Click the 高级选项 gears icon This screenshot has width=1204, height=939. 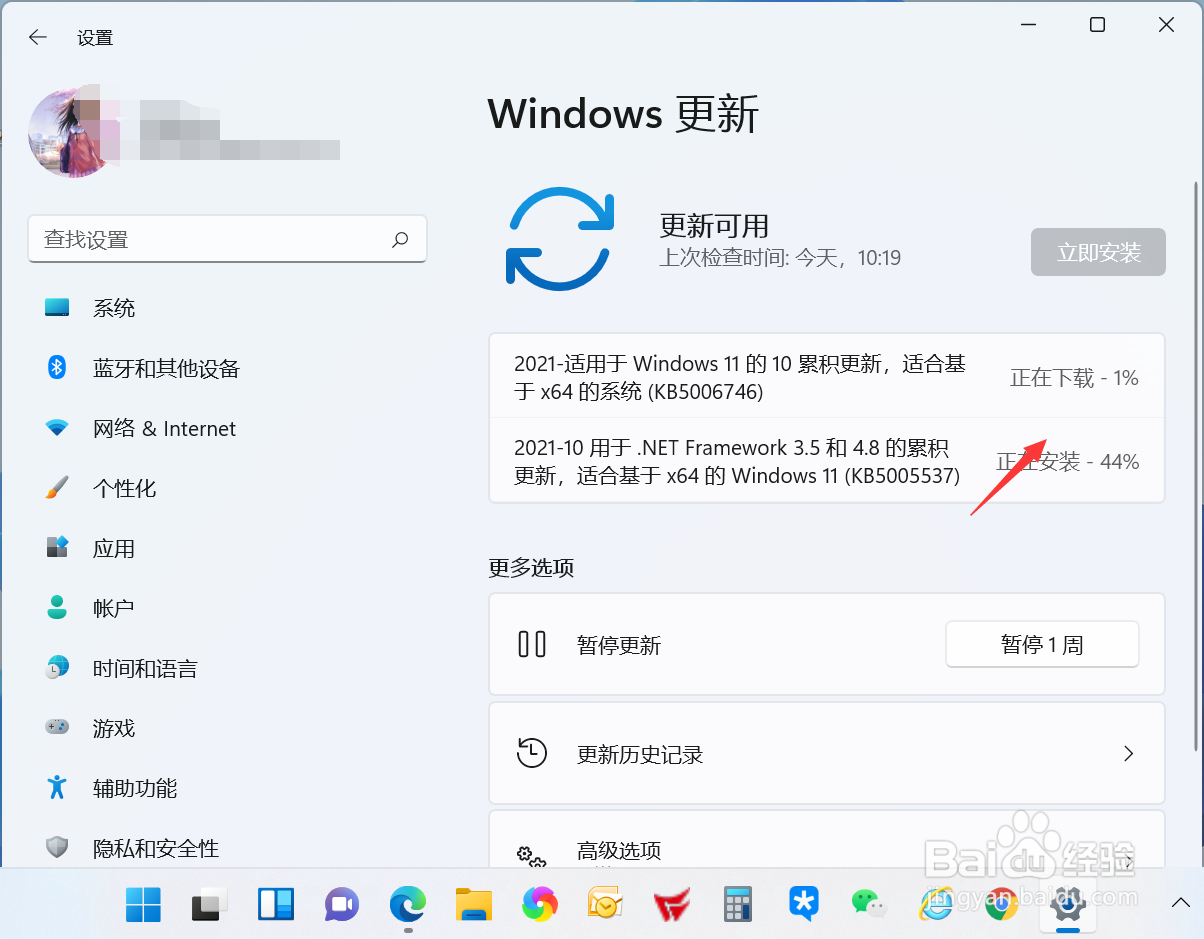point(532,857)
